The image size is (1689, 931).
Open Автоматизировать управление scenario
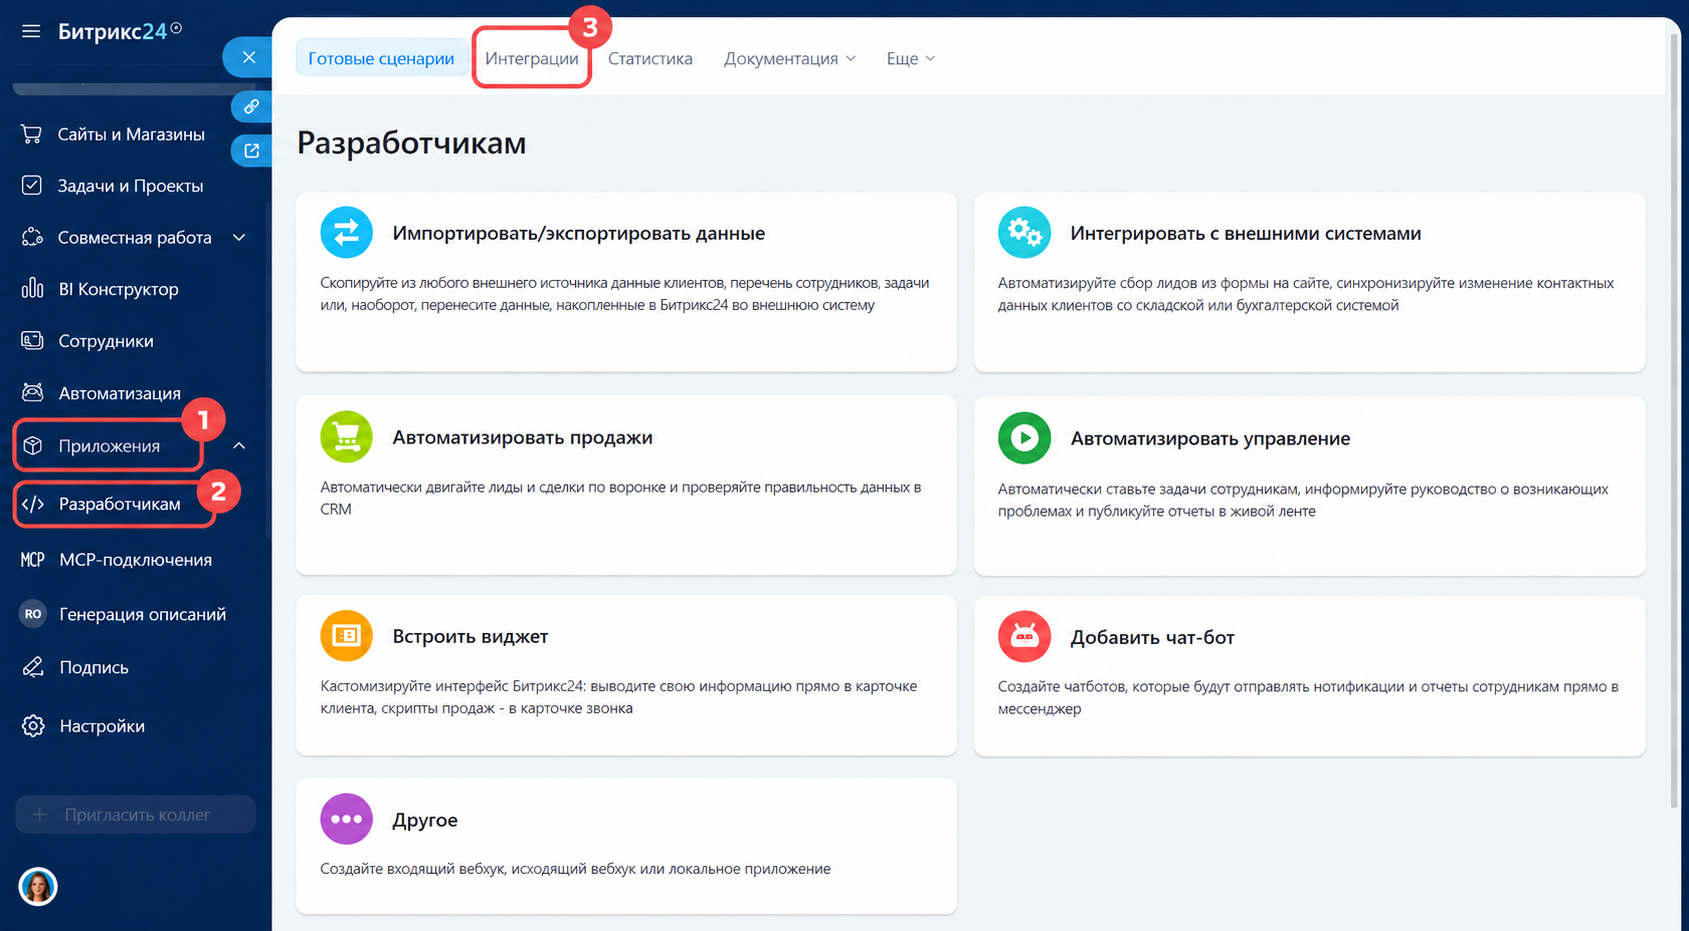(1210, 438)
